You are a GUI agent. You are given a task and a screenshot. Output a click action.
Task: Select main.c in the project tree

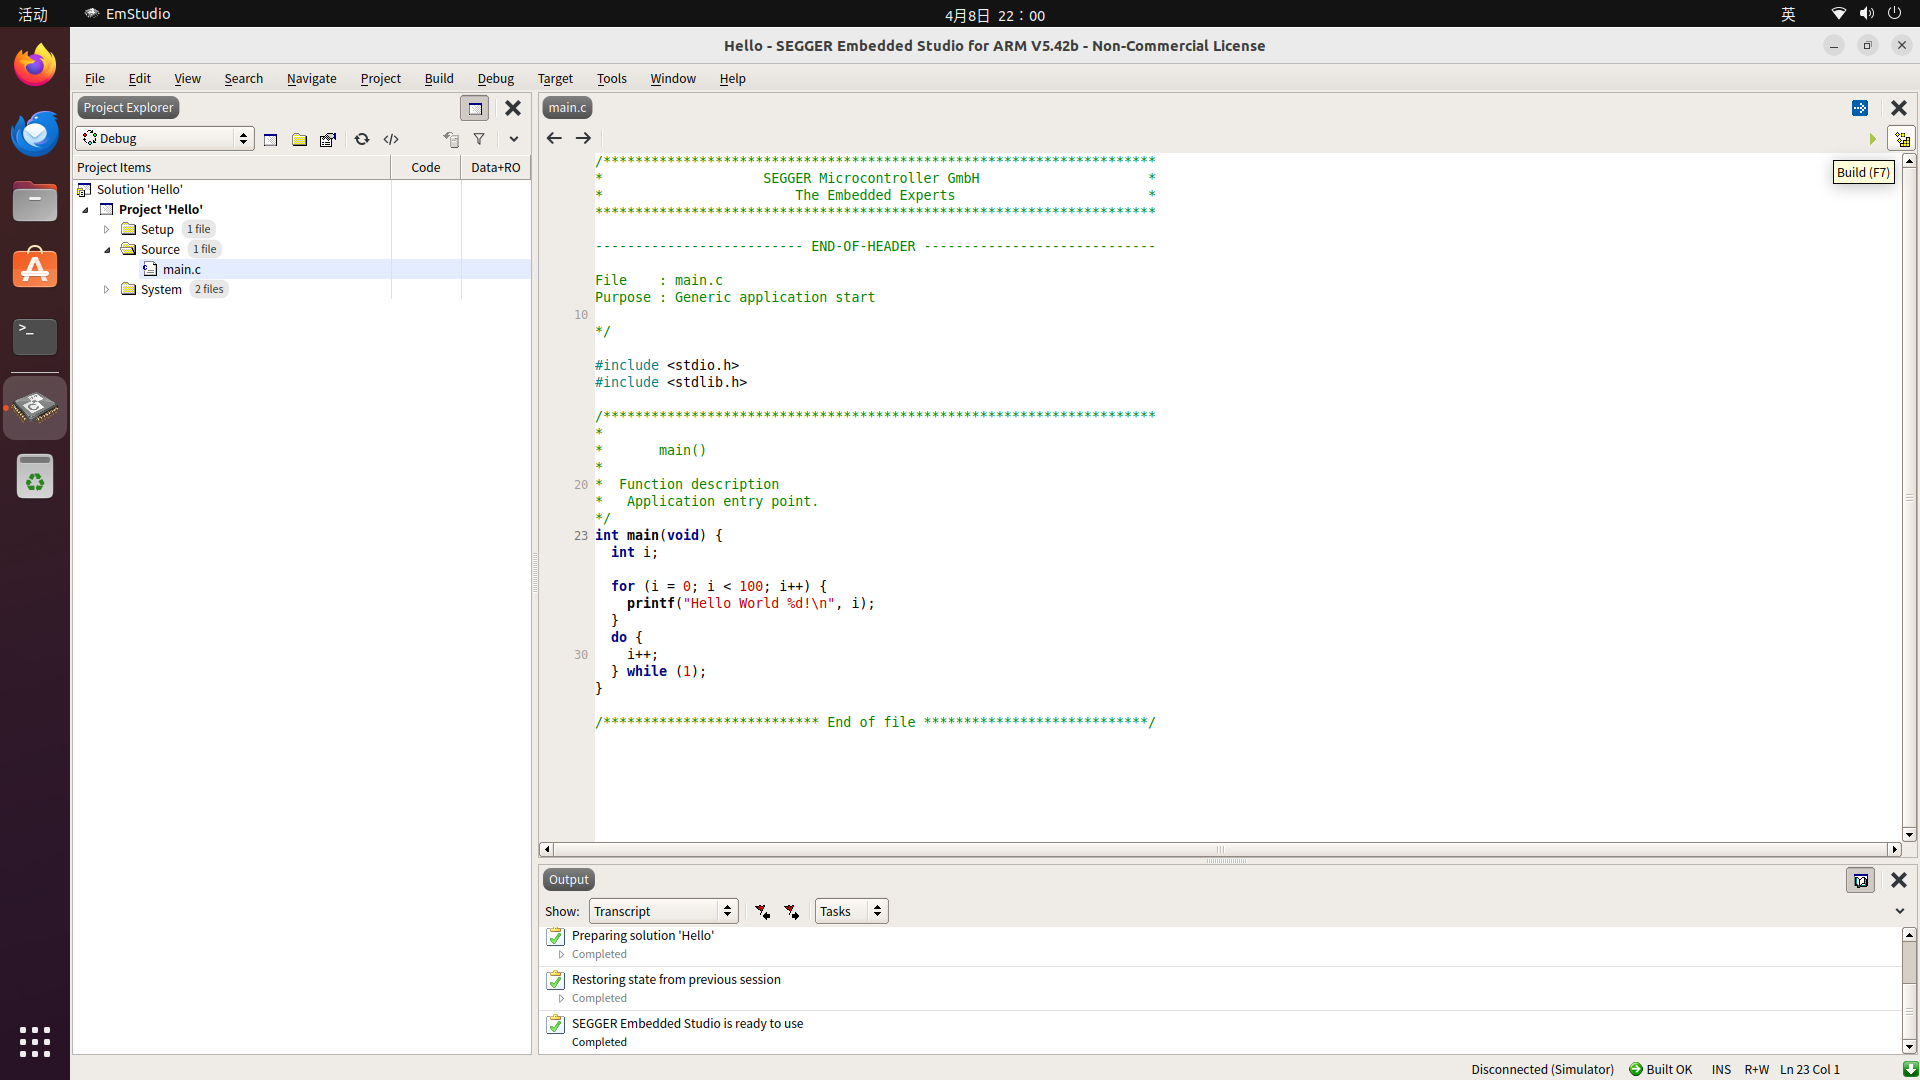click(182, 269)
